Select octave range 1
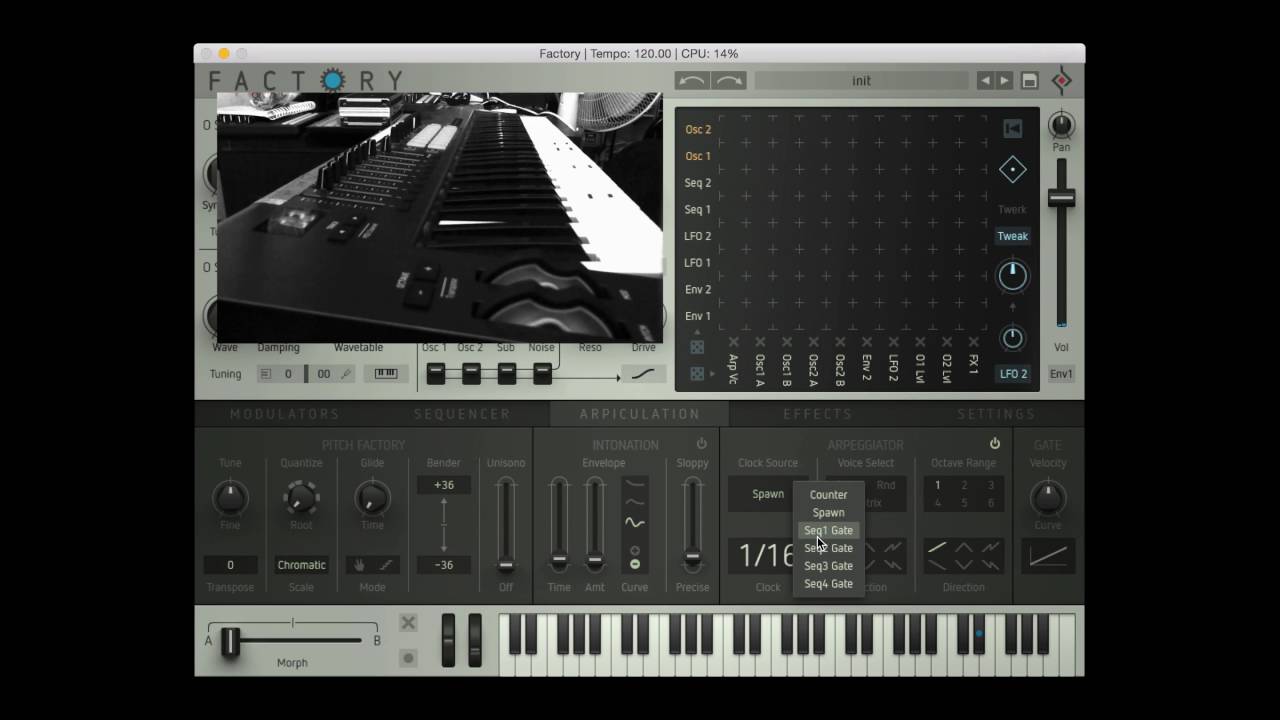 pos(937,486)
